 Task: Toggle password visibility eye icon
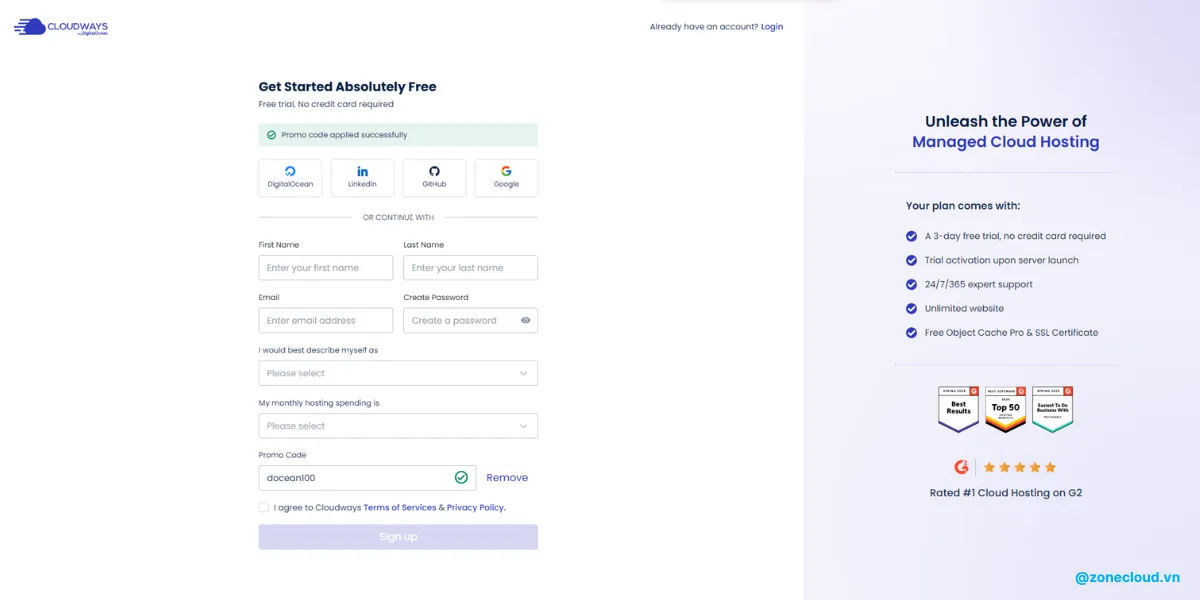525,321
